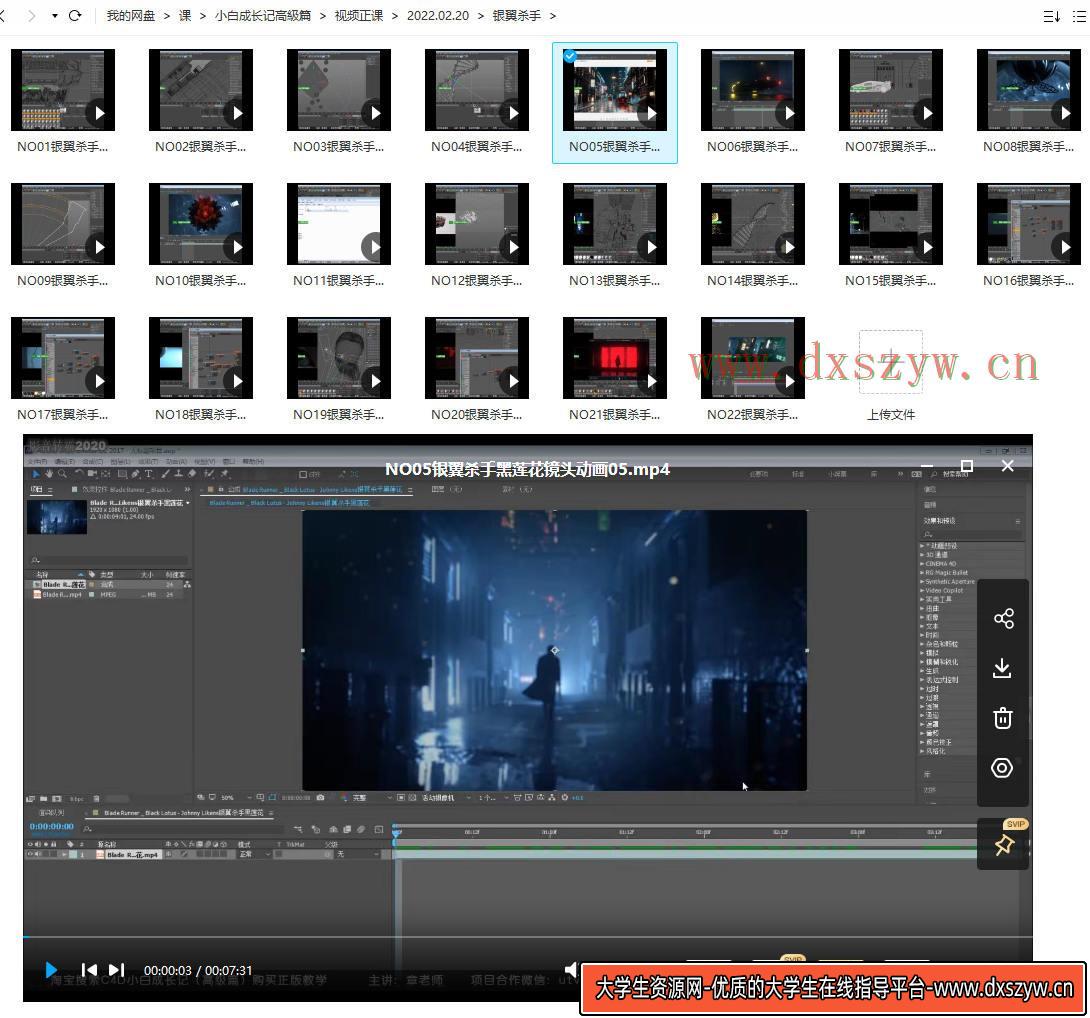Click the SVIP pin icon

coord(1004,845)
